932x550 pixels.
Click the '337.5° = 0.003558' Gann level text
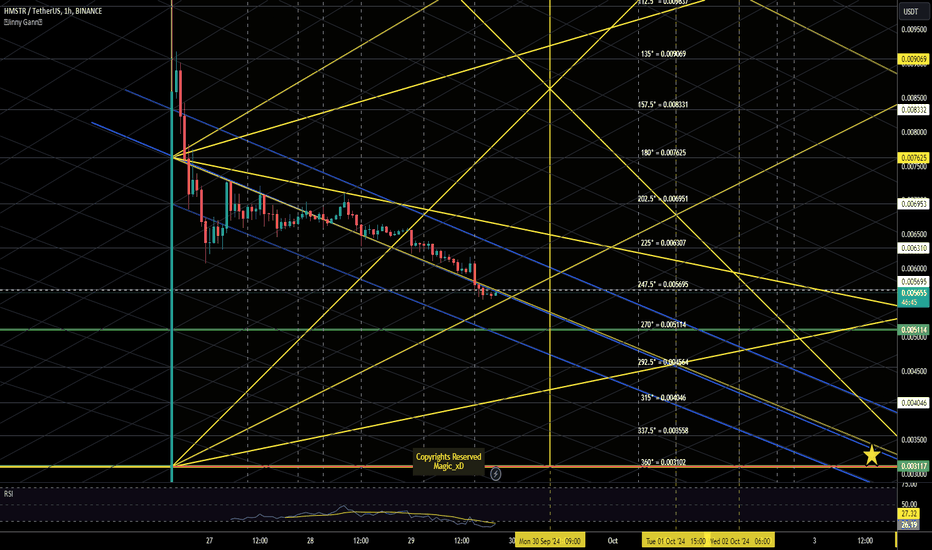click(663, 430)
